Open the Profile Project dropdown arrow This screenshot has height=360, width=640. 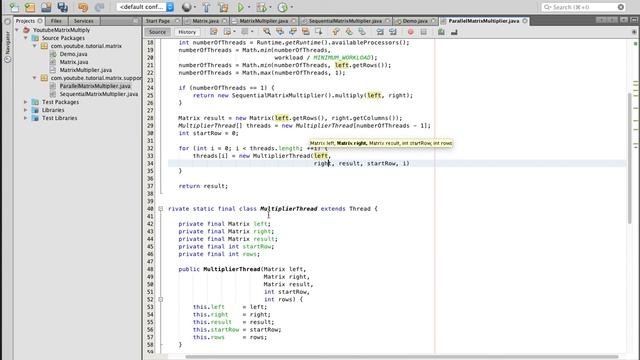(291, 7)
